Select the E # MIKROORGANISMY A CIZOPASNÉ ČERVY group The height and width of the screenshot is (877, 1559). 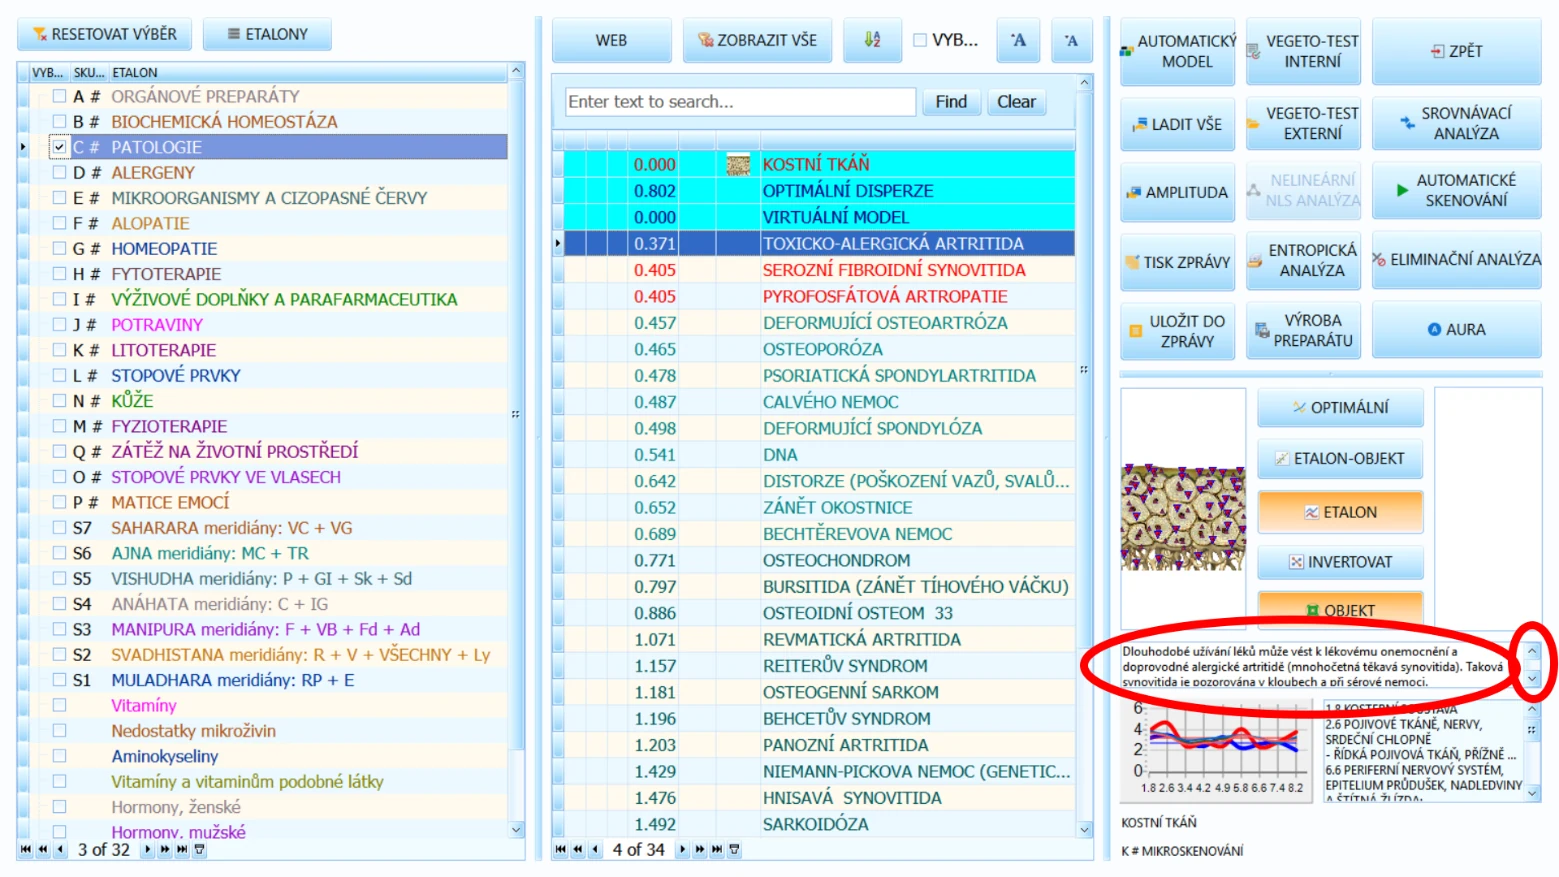click(269, 198)
